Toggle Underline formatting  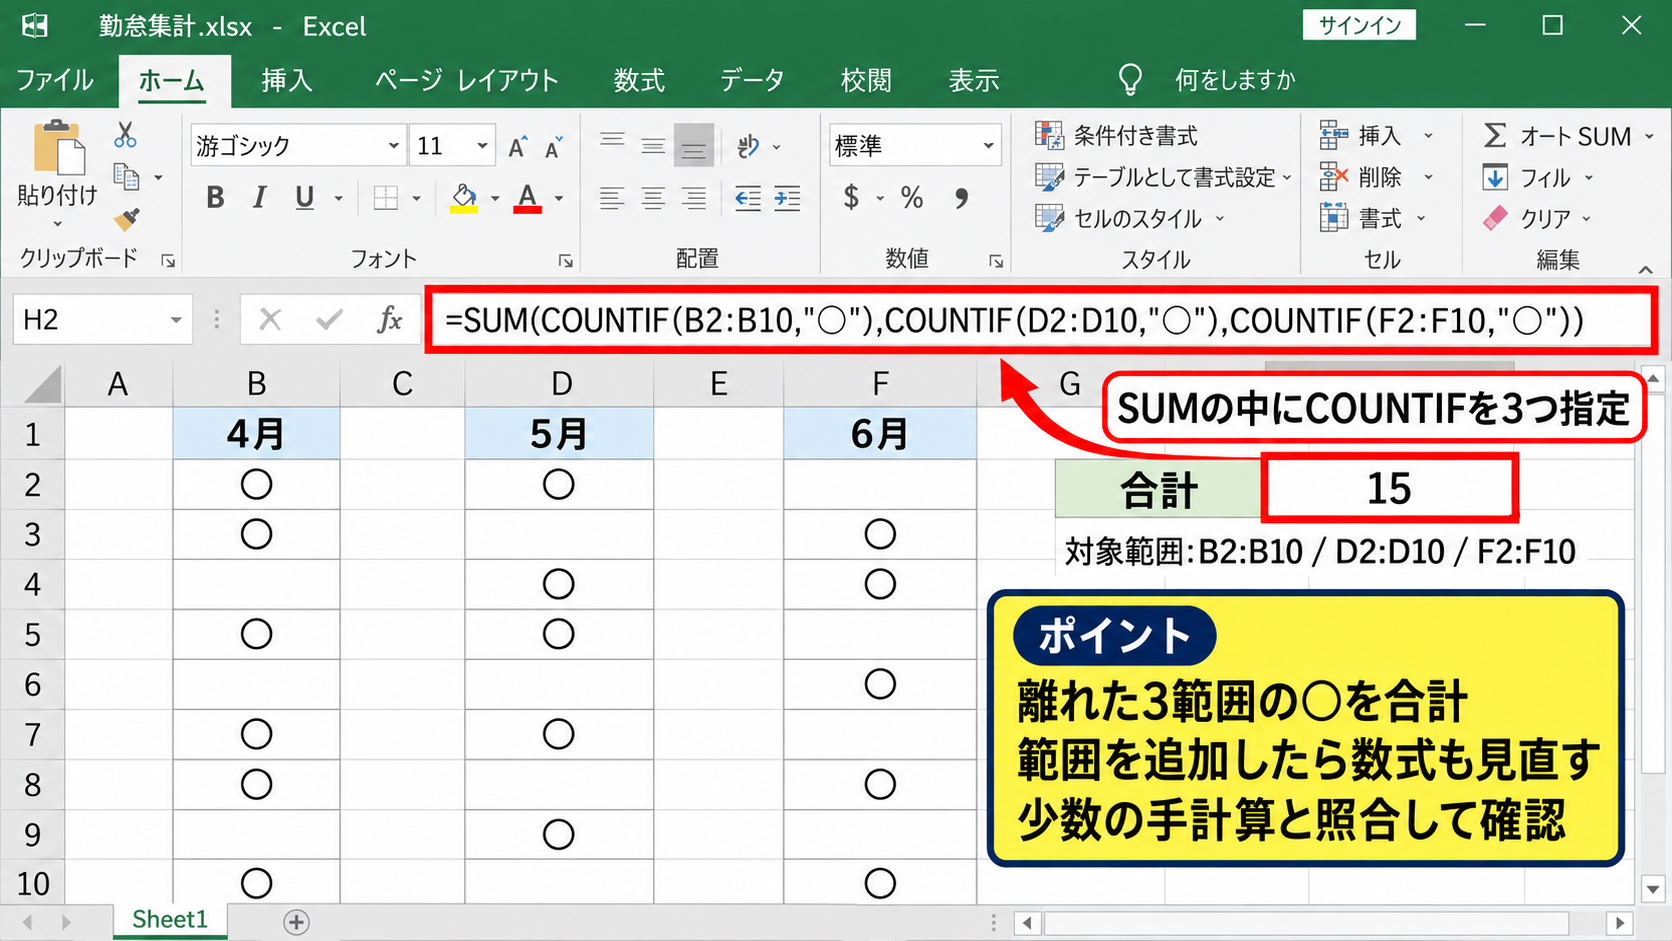pyautogui.click(x=305, y=198)
